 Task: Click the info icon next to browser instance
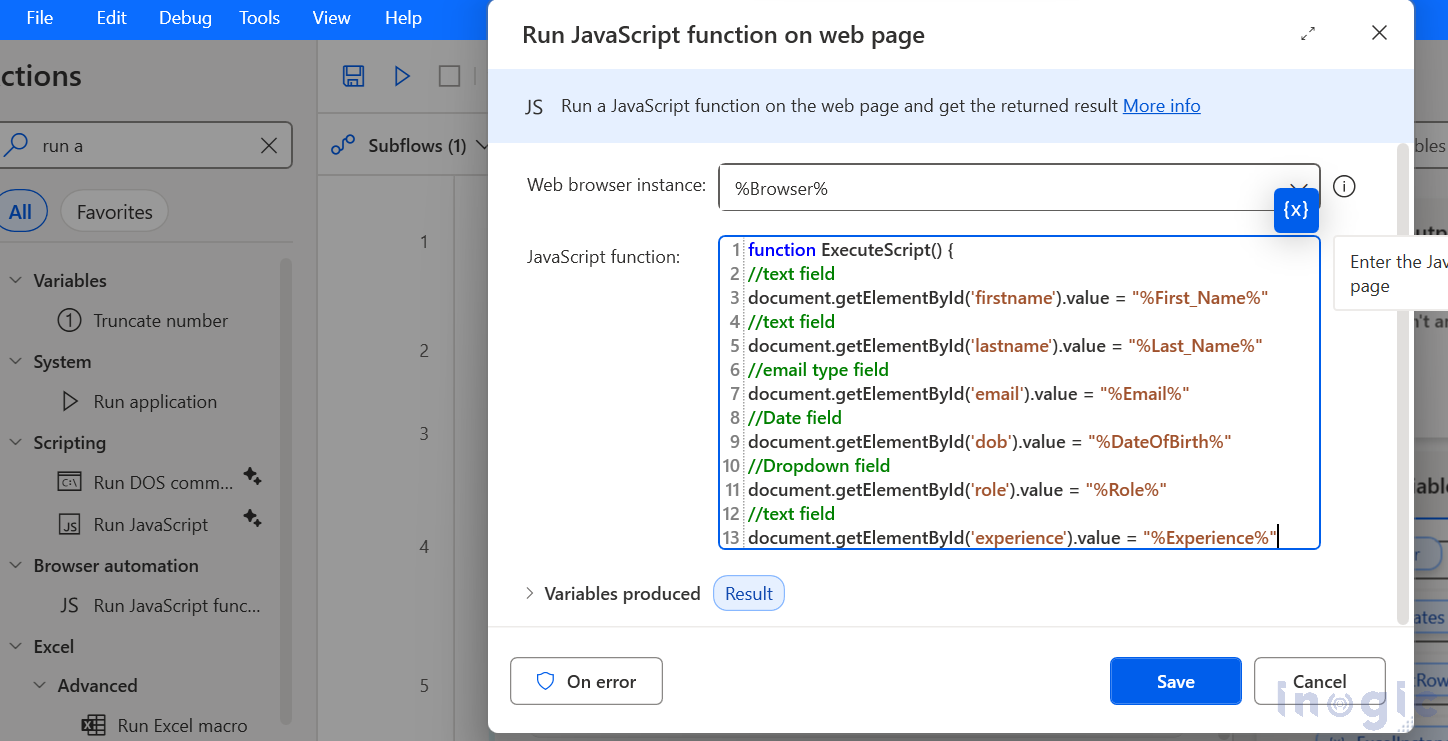(1344, 186)
